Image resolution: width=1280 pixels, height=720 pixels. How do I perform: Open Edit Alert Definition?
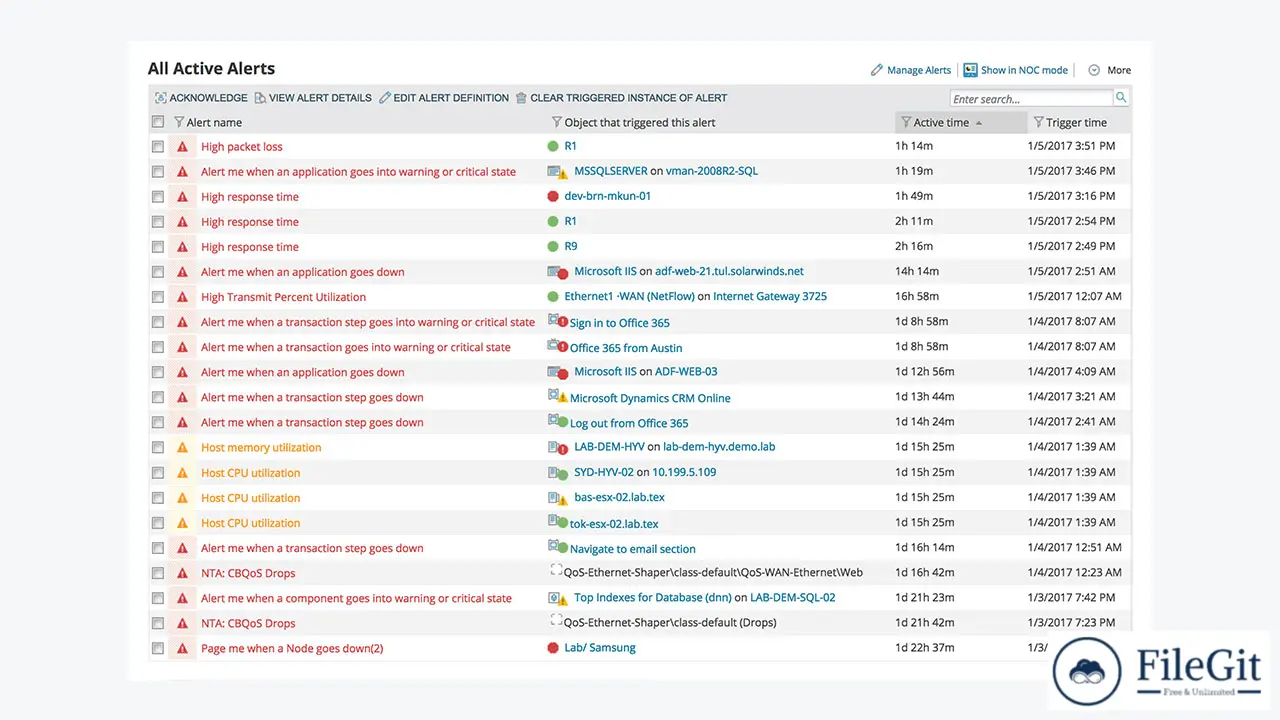click(x=444, y=98)
